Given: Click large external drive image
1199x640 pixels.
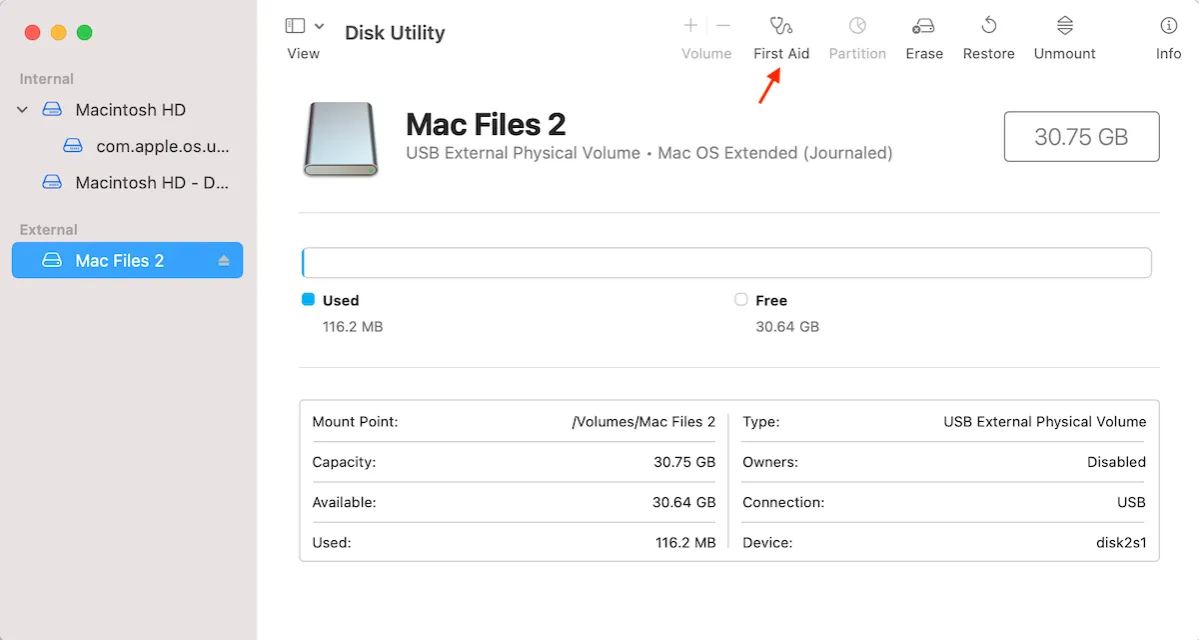Looking at the screenshot, I should pyautogui.click(x=340, y=139).
